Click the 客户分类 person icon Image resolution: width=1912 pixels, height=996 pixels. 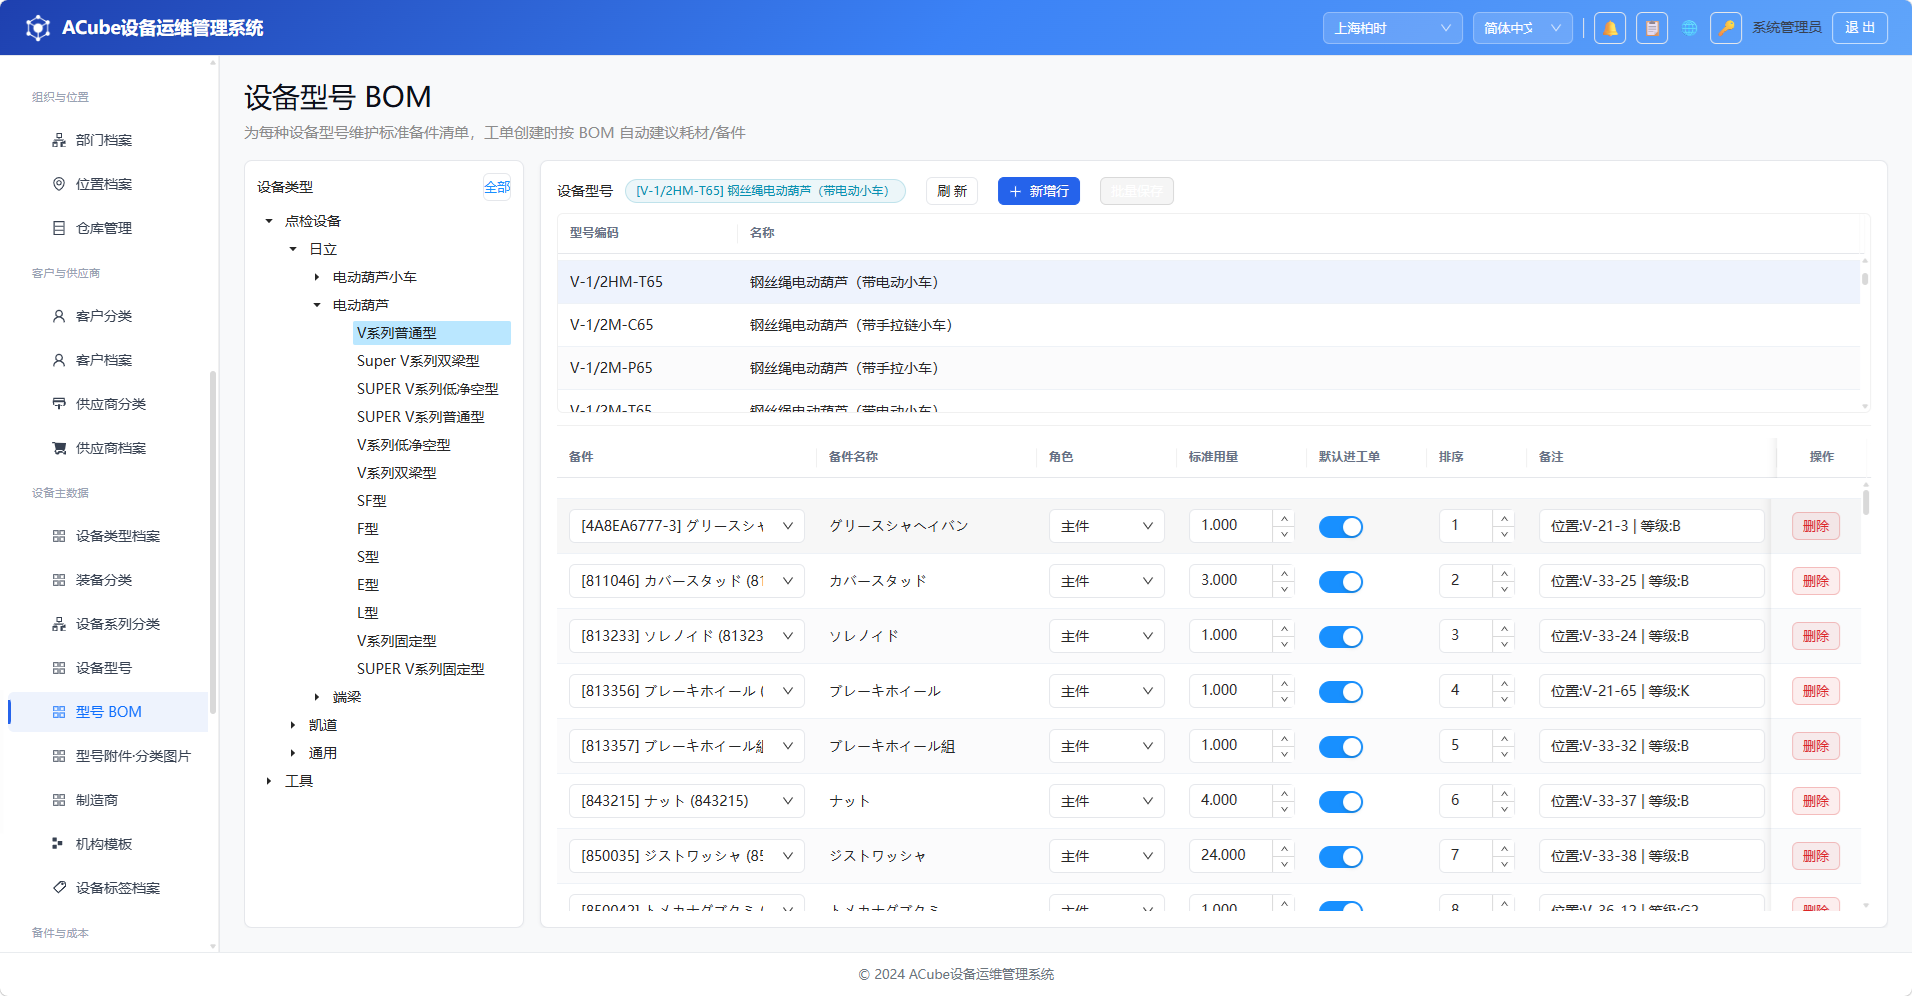pos(59,316)
